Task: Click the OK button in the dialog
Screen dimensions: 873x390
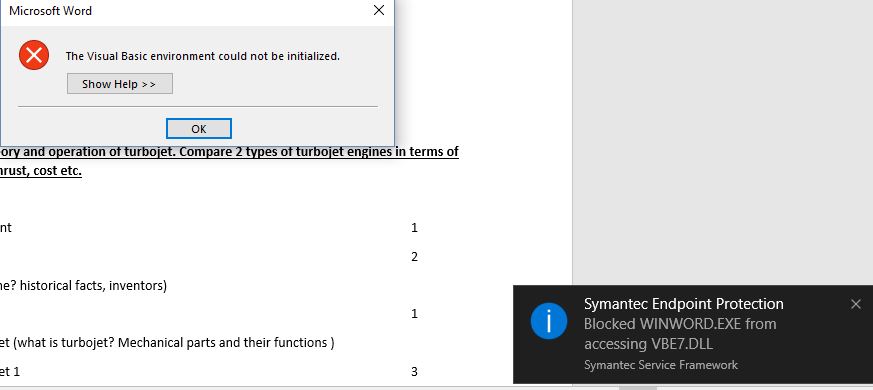Action: [x=199, y=129]
